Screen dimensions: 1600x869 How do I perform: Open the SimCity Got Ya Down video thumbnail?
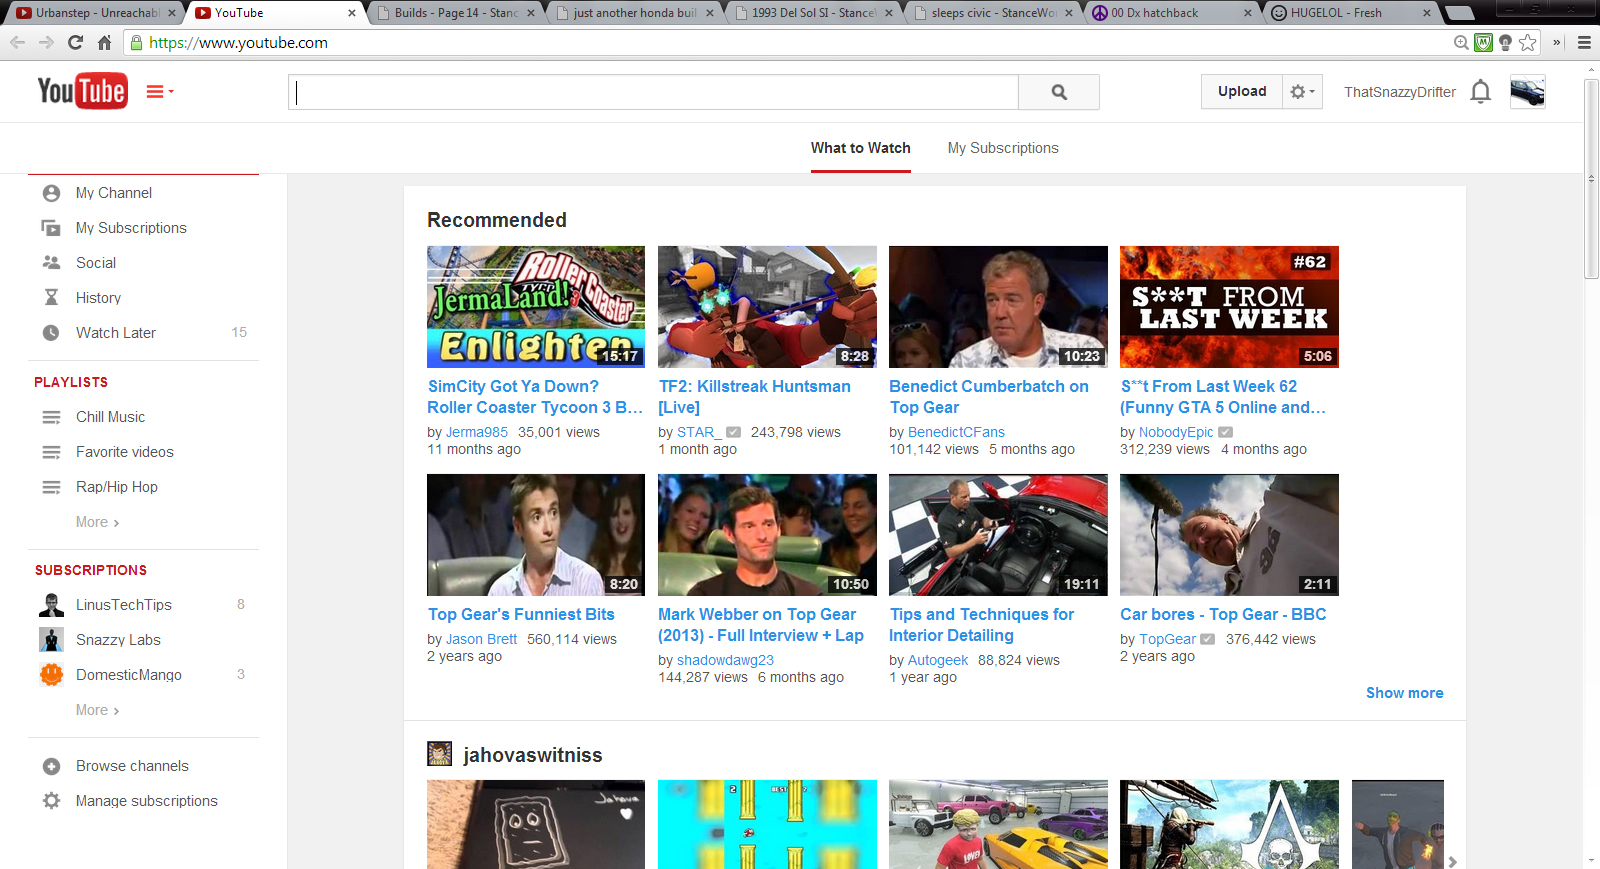[x=536, y=307]
